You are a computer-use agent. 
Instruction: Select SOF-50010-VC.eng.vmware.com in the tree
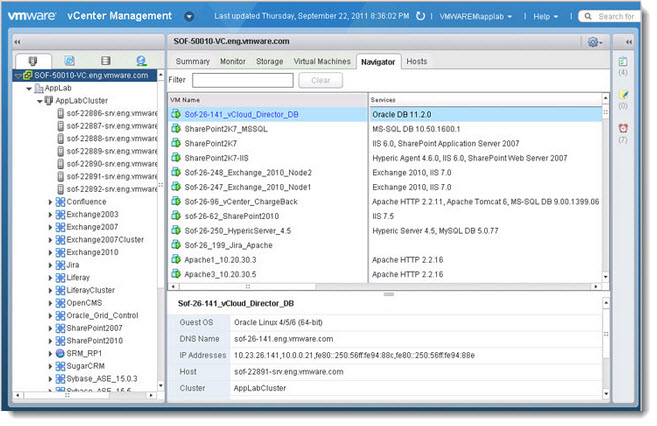point(91,75)
